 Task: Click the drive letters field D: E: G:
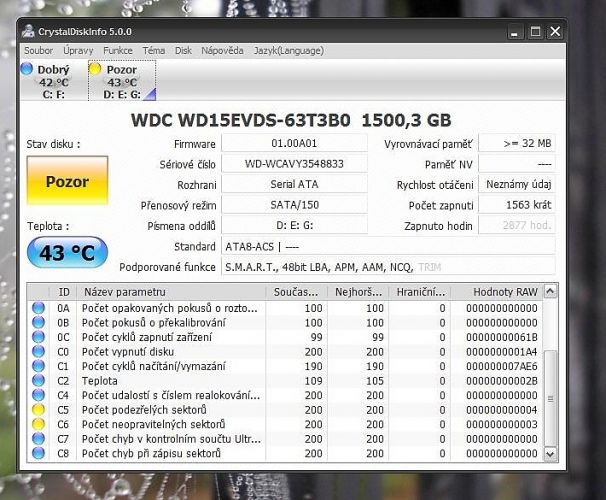coord(294,225)
